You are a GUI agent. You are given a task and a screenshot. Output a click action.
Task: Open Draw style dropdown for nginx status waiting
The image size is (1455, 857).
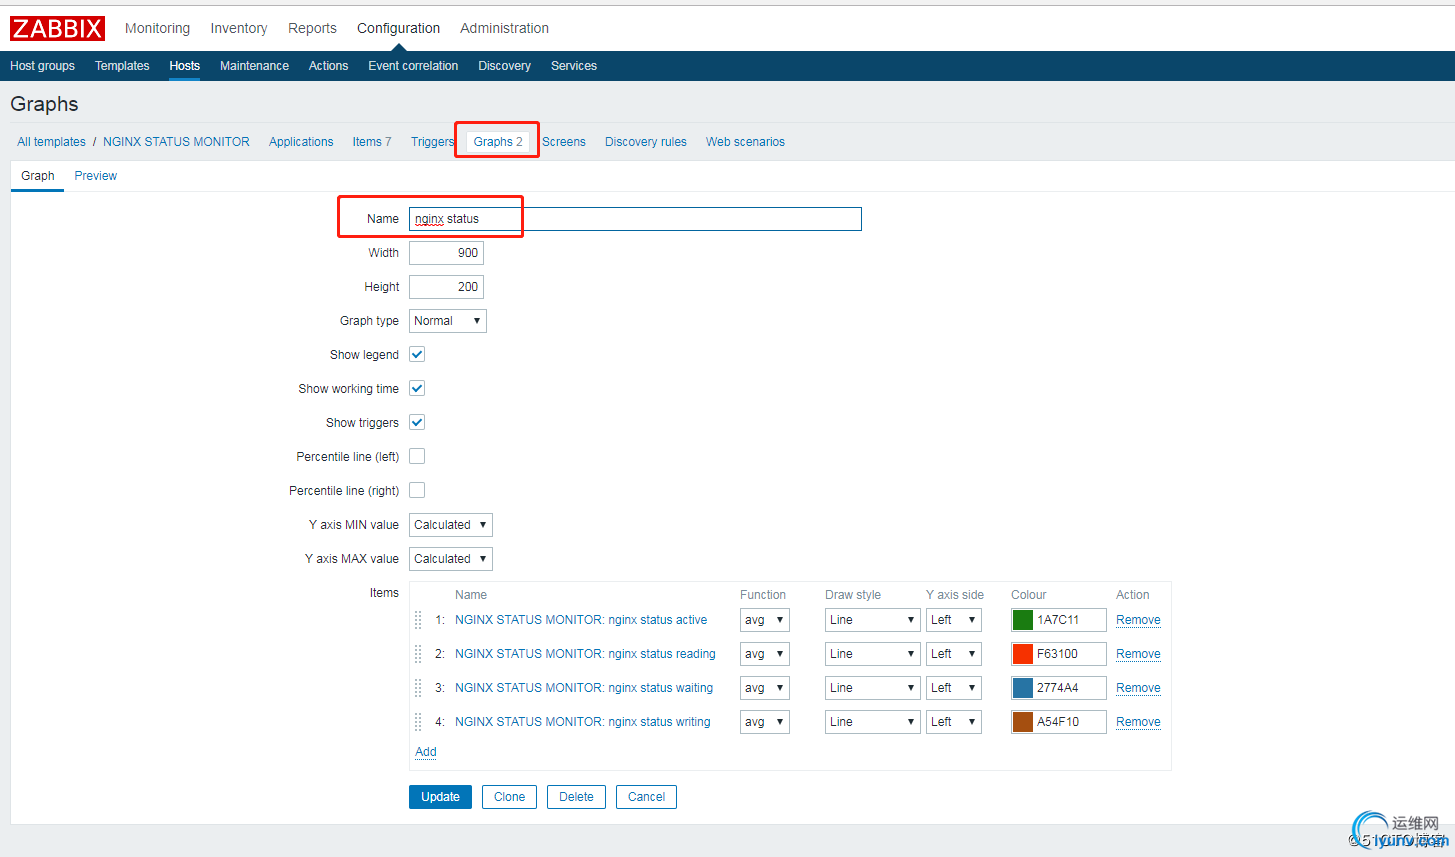point(873,688)
